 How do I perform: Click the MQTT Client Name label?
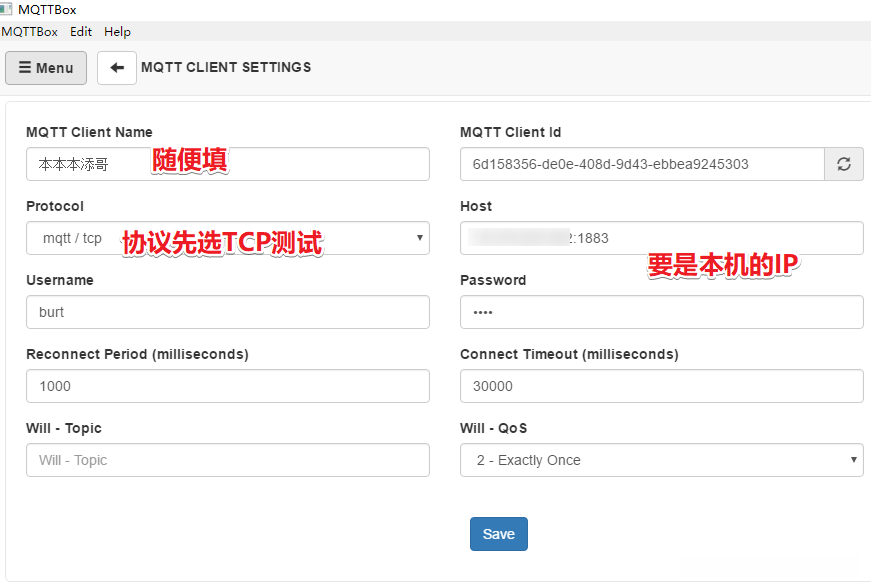click(89, 132)
